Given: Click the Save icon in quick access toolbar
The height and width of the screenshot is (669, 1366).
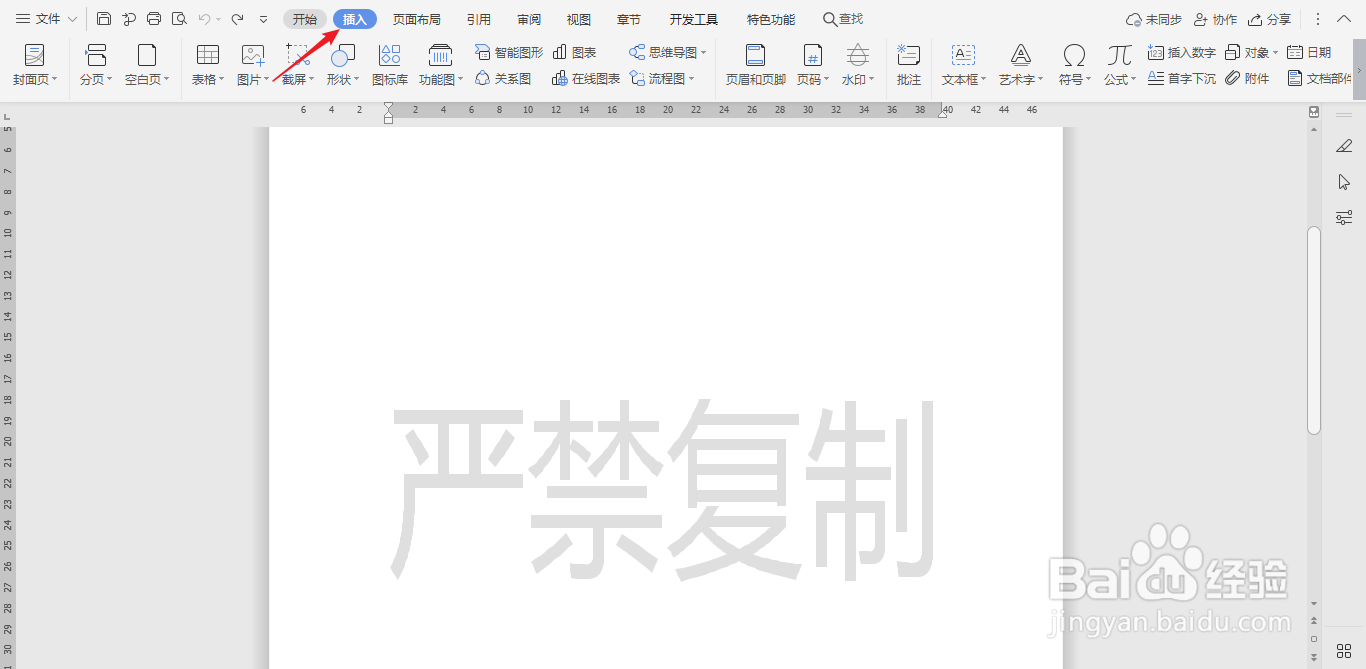Looking at the screenshot, I should coord(104,19).
